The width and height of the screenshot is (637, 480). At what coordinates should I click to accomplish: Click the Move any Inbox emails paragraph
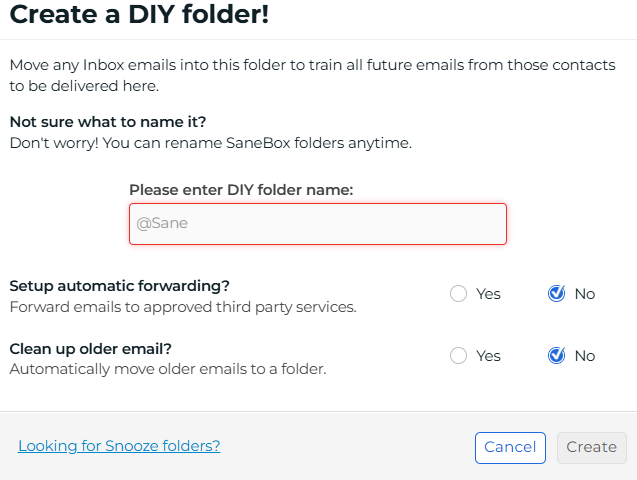coord(312,75)
